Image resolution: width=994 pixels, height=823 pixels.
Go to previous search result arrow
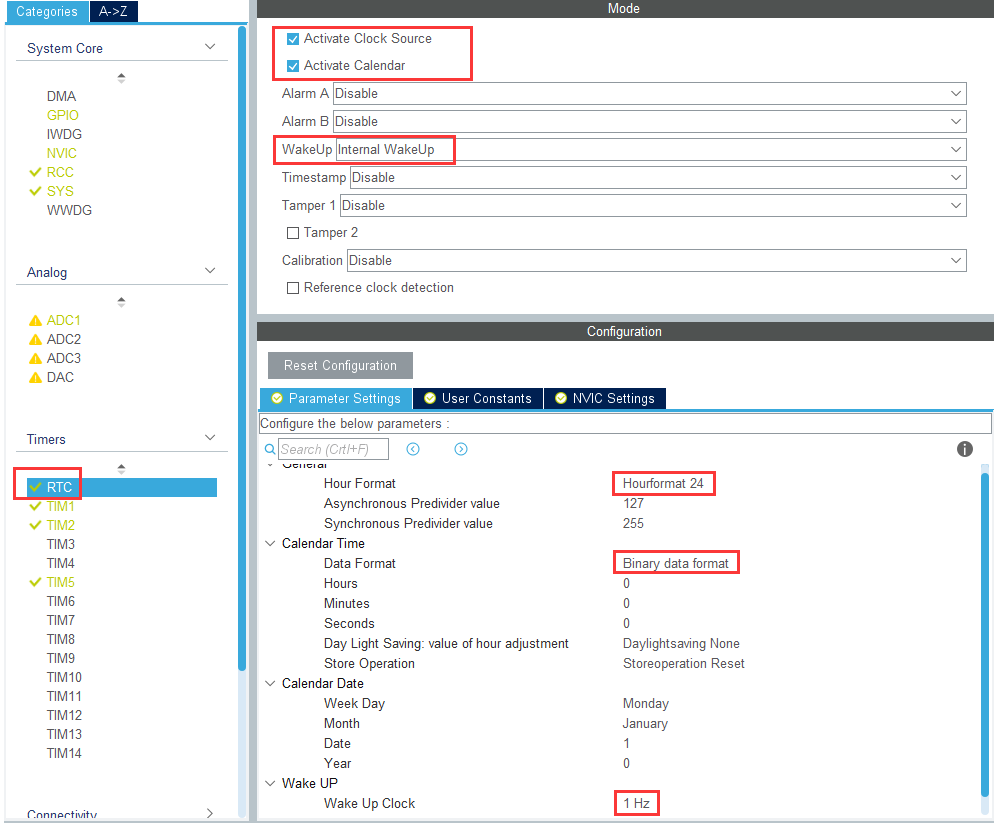click(x=413, y=449)
